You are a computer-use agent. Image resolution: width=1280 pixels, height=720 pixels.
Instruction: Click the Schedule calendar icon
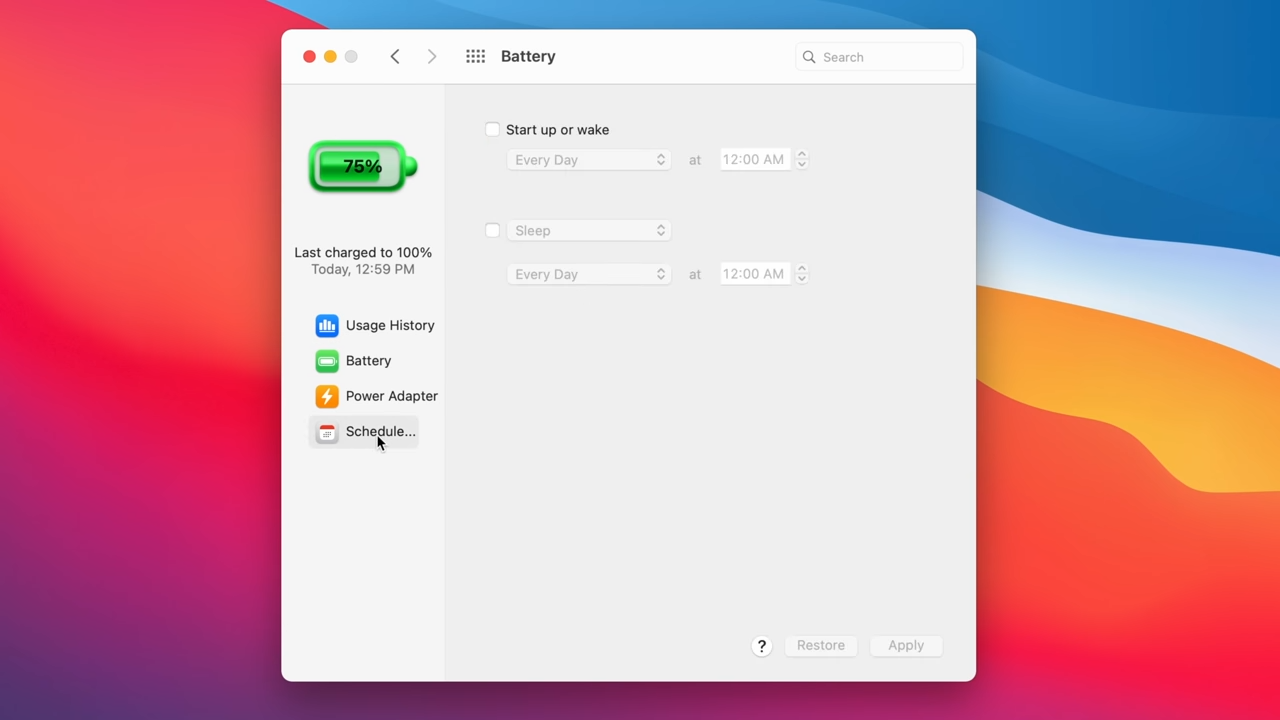coord(327,432)
